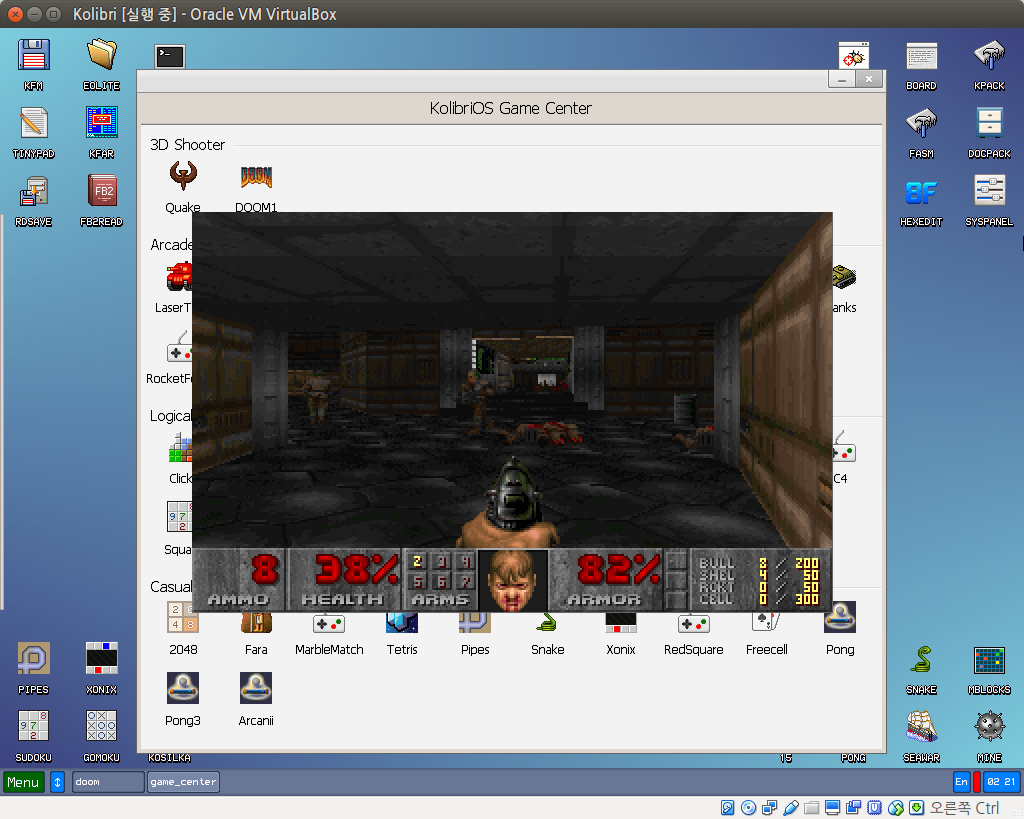The width and height of the screenshot is (1024, 819).
Task: Click the taskbar arrows toggle button
Action: pos(57,782)
